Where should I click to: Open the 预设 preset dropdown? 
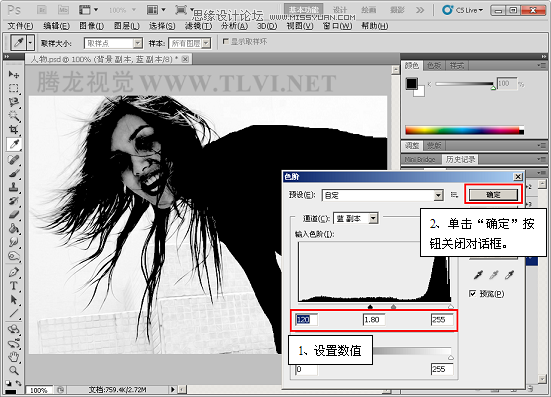coord(382,195)
